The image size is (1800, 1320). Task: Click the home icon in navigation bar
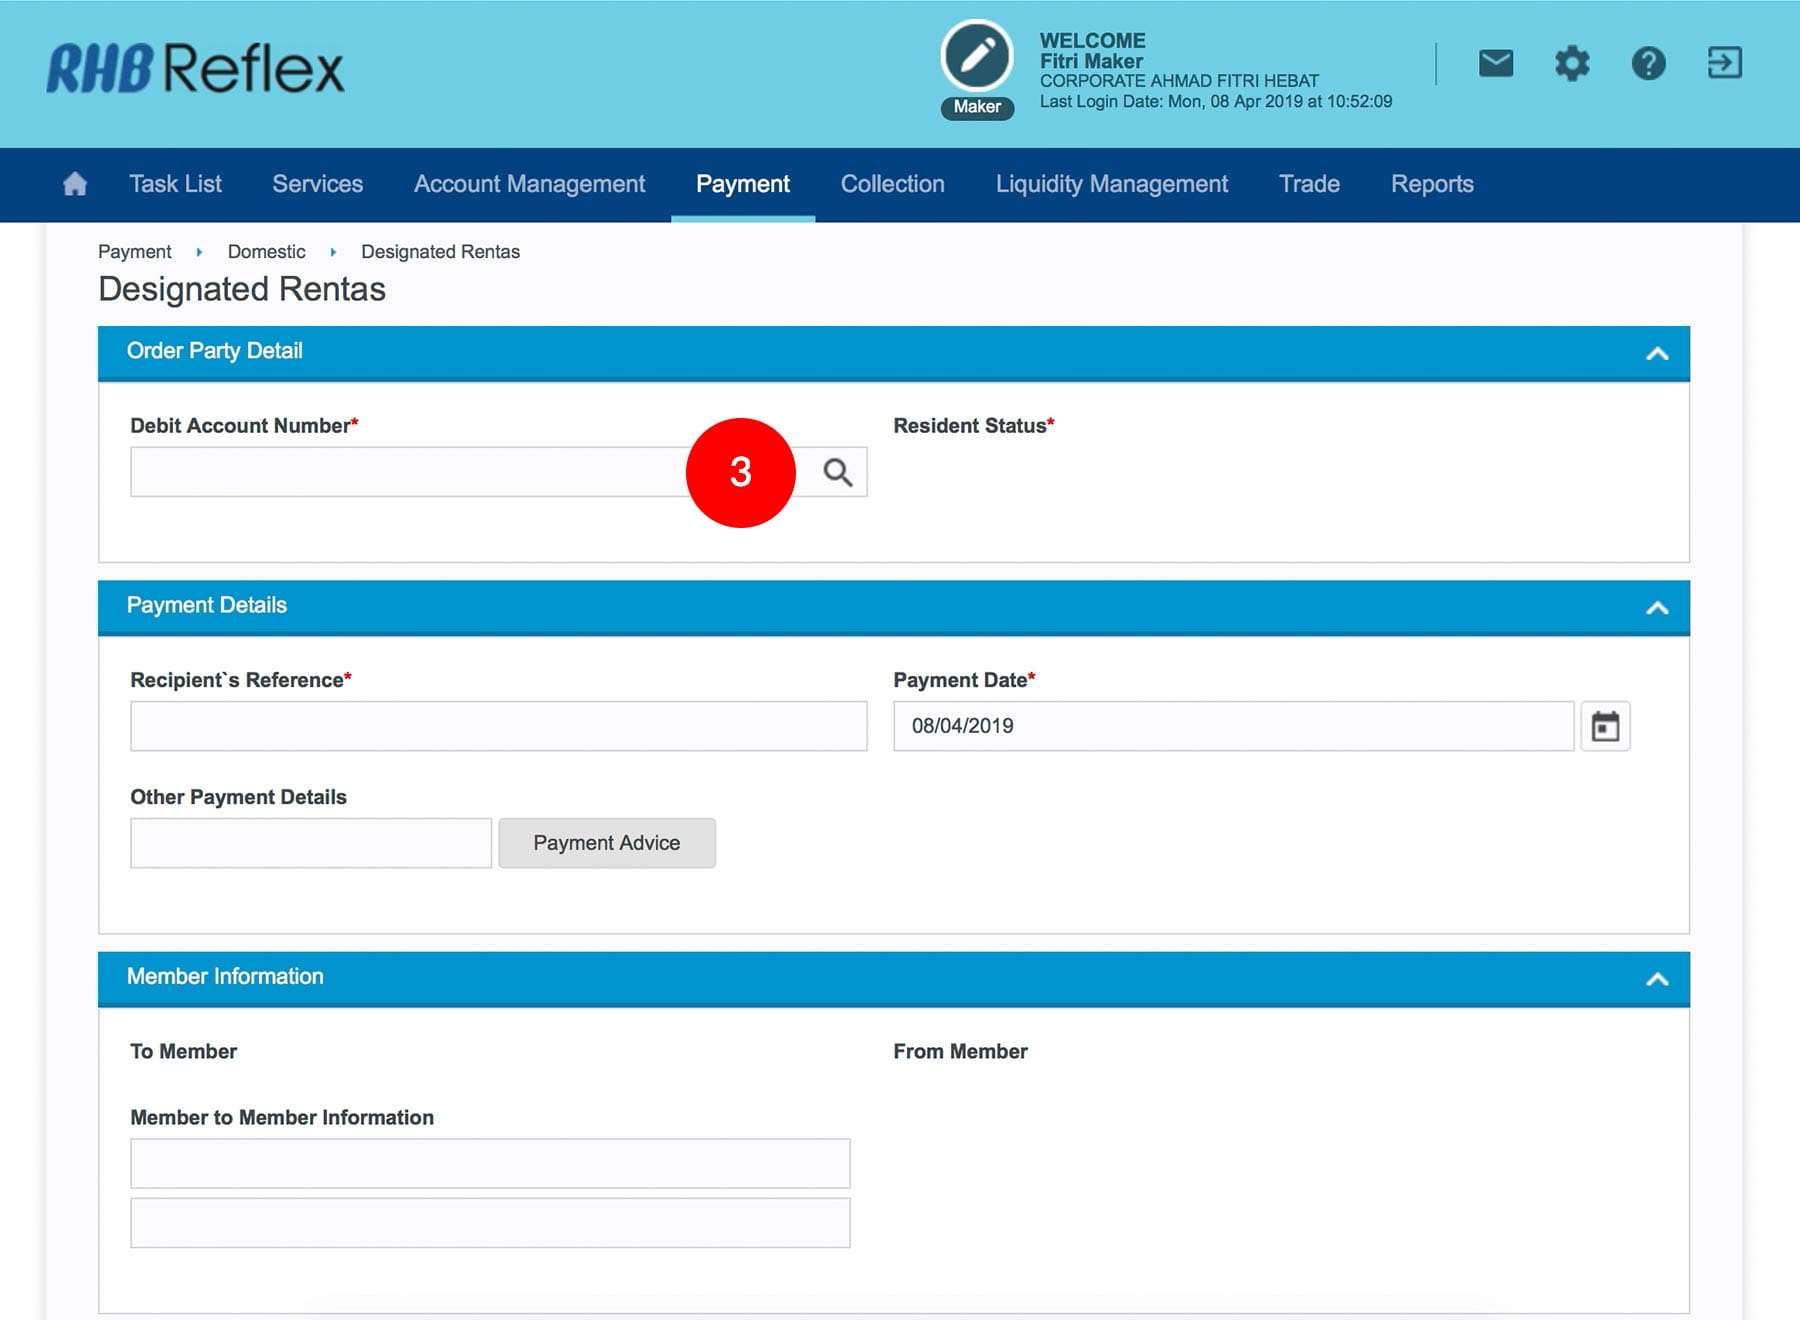pos(75,184)
